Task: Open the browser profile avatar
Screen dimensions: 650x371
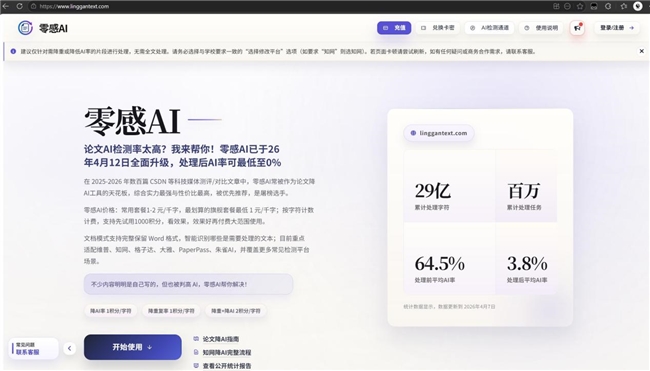Action: [638, 6]
